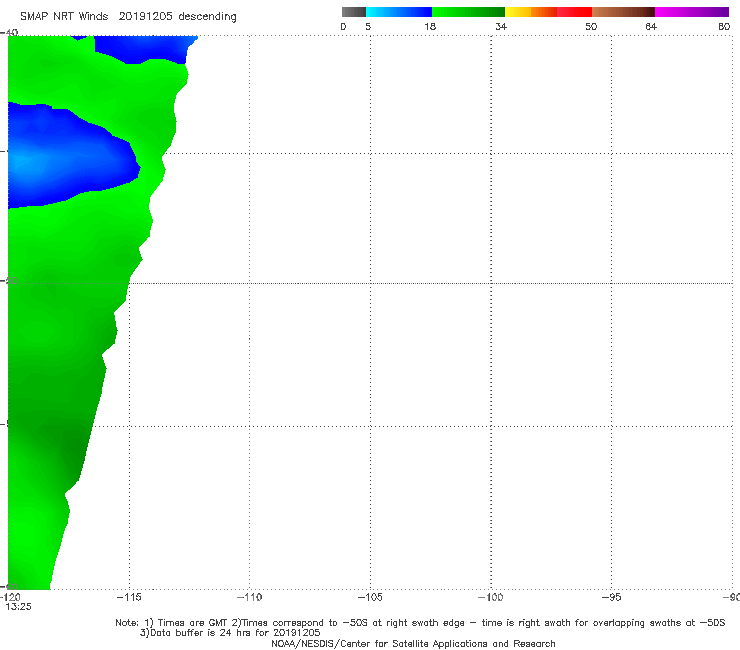This screenshot has height=650, width=740.
Task: Click the note line 'Times are GMT'
Action: [193, 623]
